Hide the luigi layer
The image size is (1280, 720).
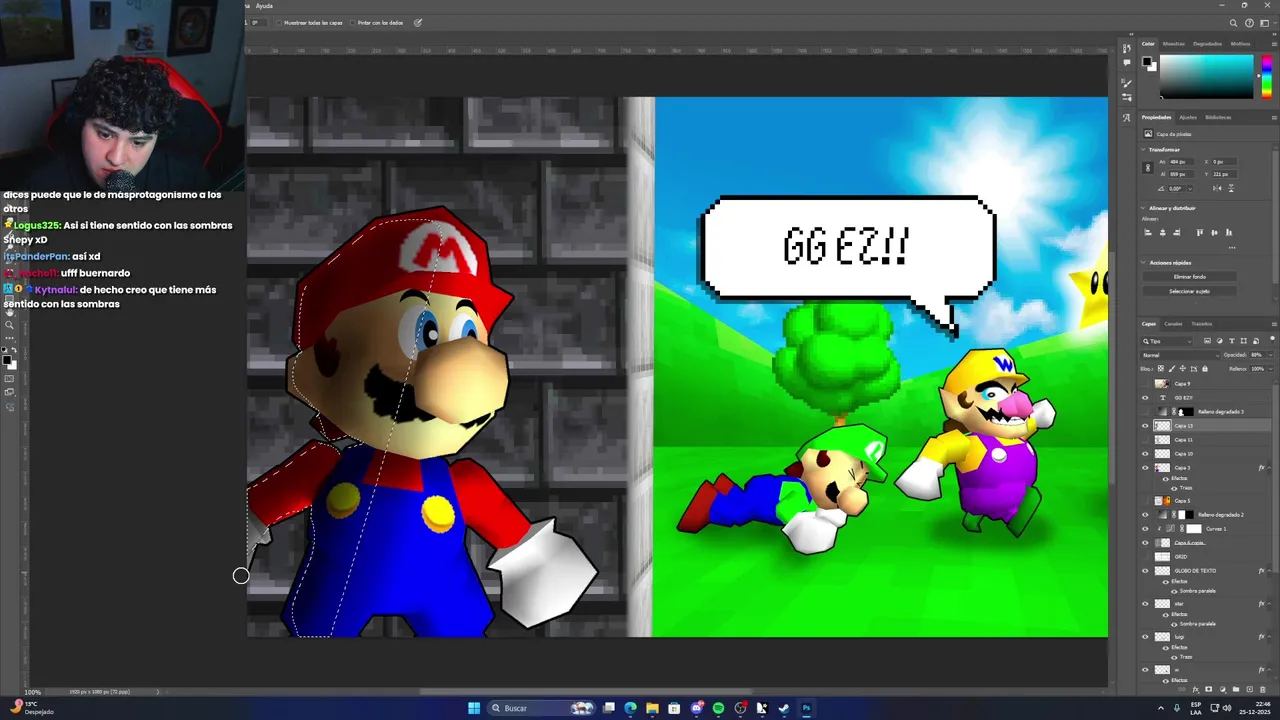[1145, 636]
